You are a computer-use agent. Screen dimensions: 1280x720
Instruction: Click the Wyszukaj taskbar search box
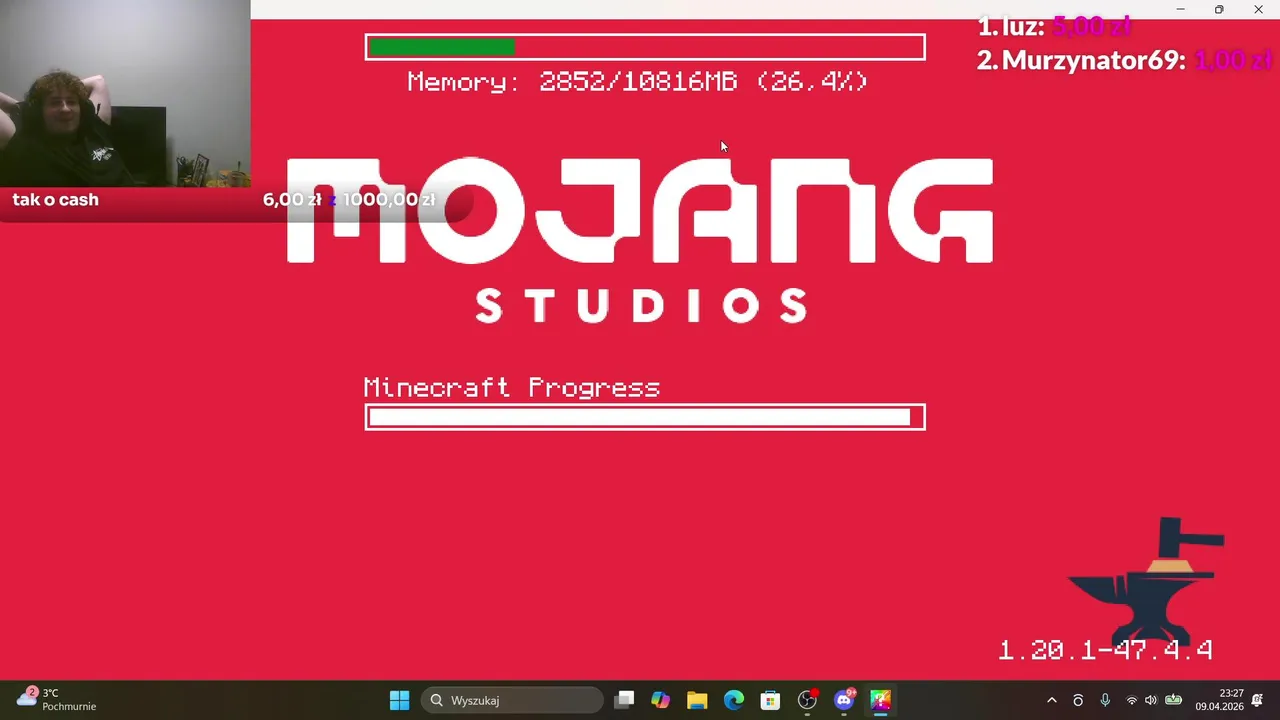[x=513, y=700]
